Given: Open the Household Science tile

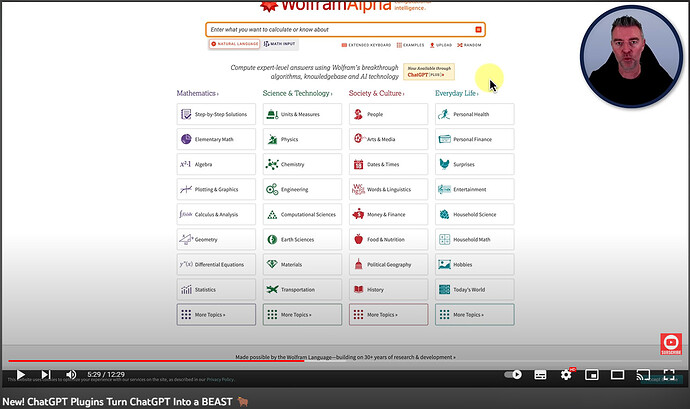Looking at the screenshot, I should [x=475, y=215].
